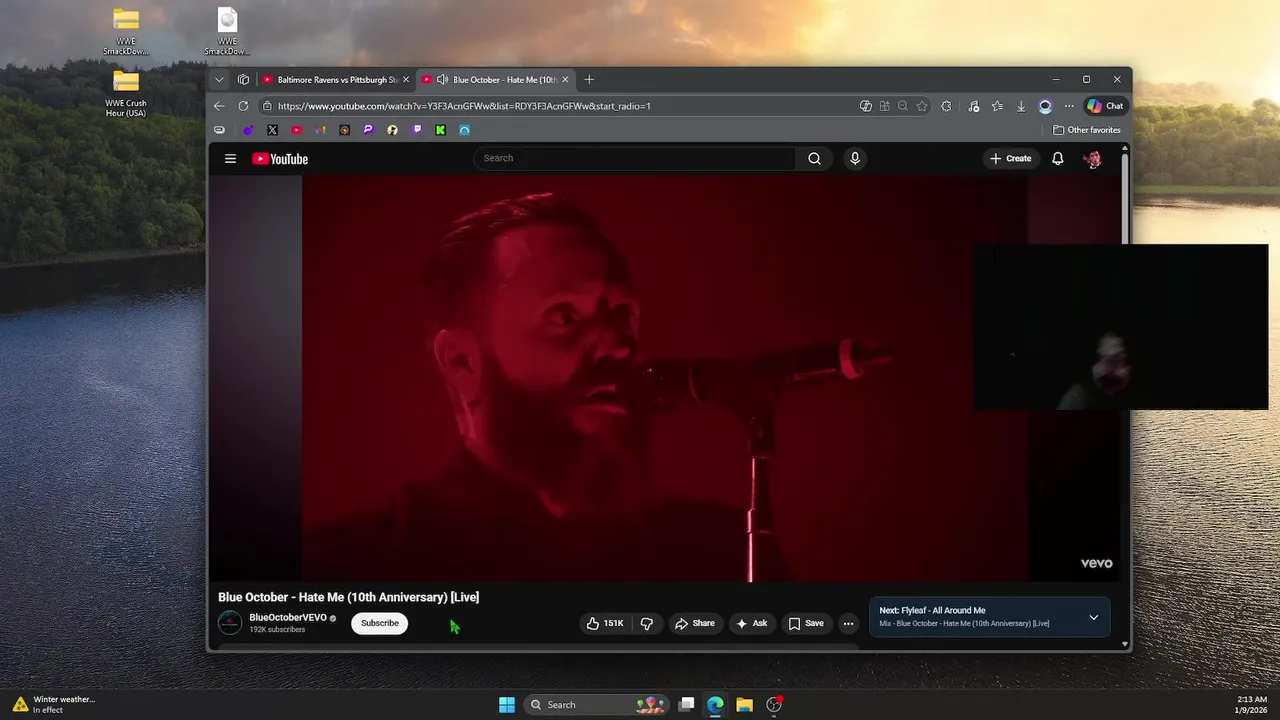Click the video title Blue October - Hate Me
Image resolution: width=1280 pixels, height=720 pixels.
(x=349, y=597)
